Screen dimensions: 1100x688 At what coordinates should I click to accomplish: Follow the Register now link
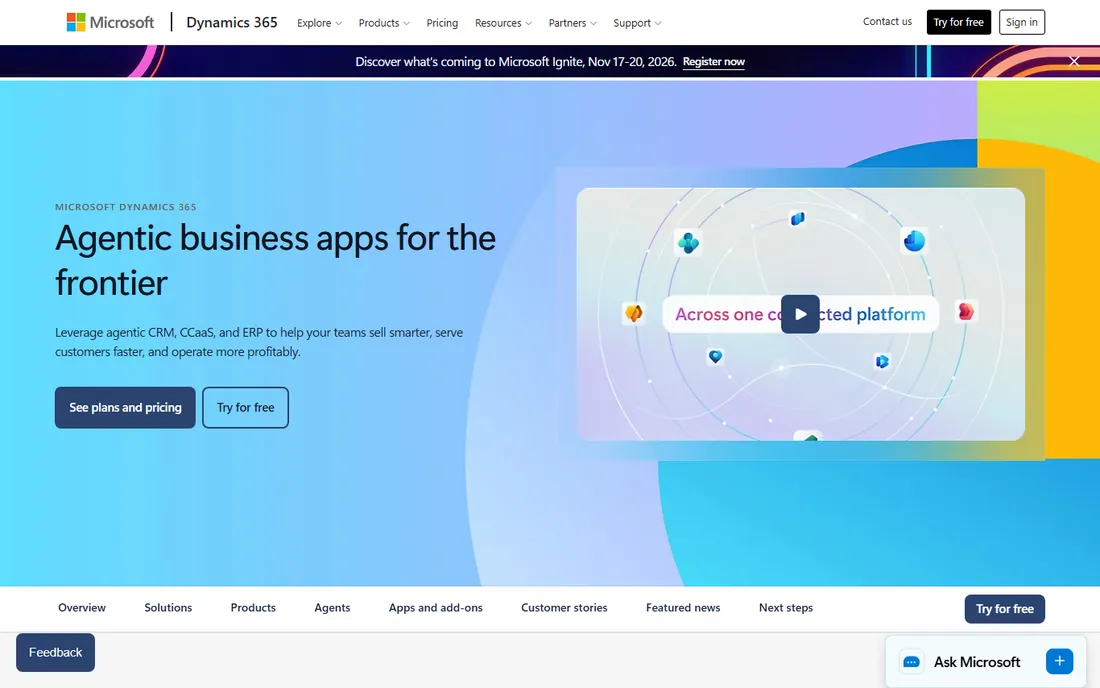coord(713,62)
